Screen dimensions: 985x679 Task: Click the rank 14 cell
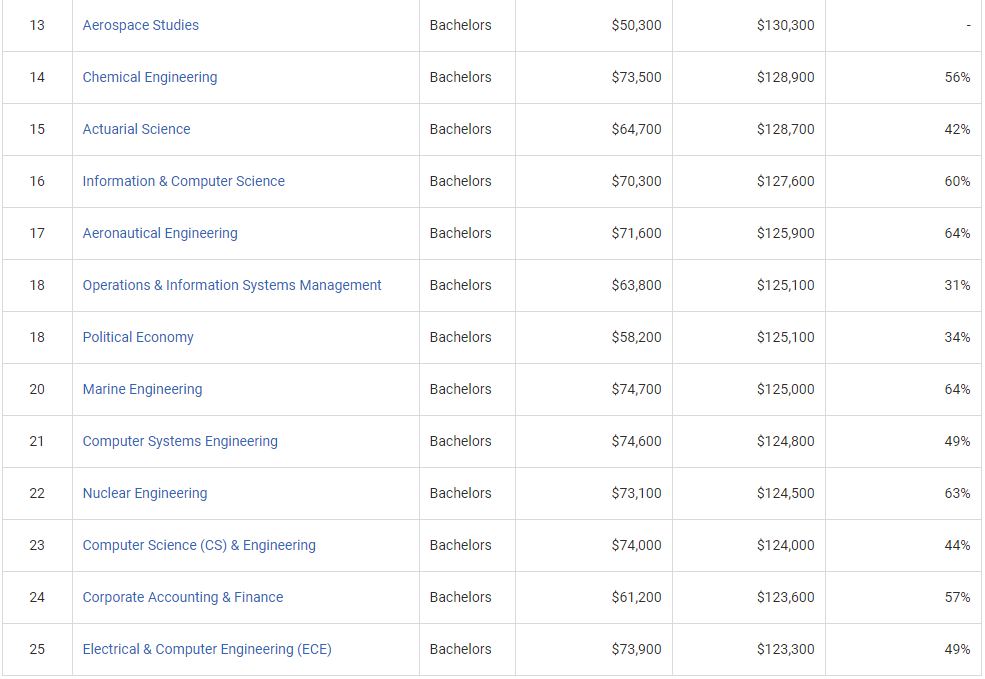[x=37, y=77]
